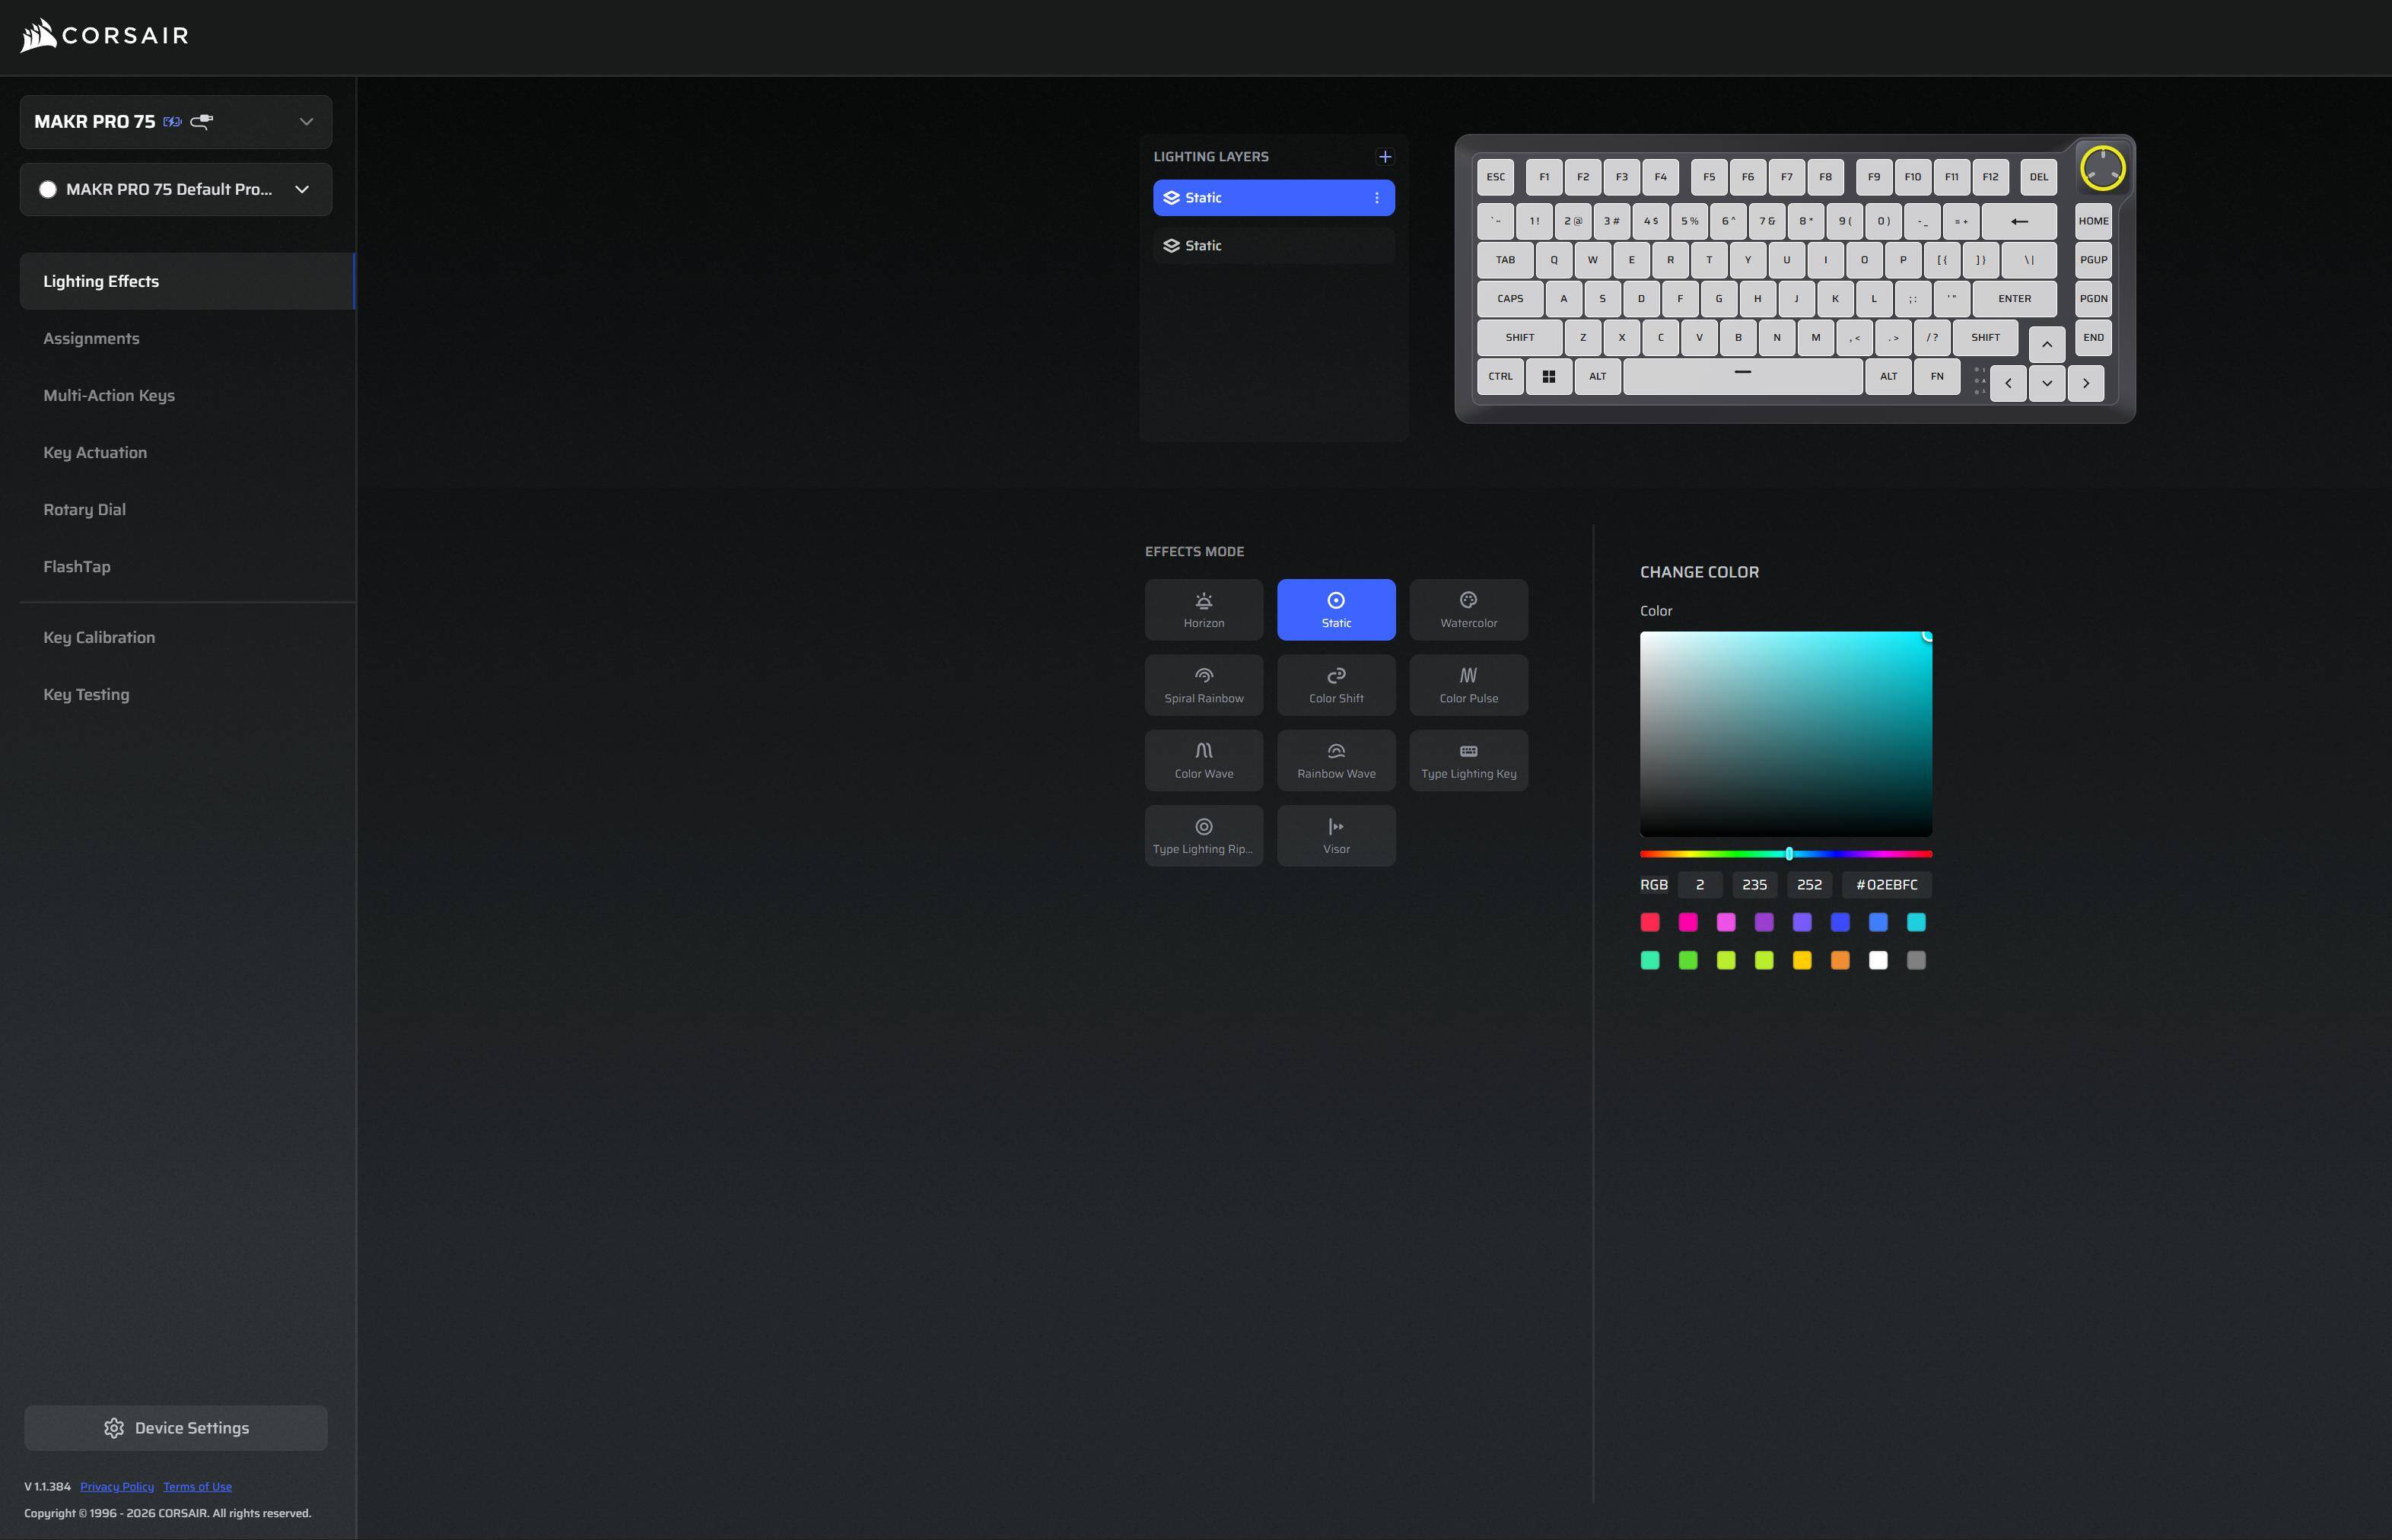
Task: Select the HOME key on the keyboard preview
Action: 2094,222
